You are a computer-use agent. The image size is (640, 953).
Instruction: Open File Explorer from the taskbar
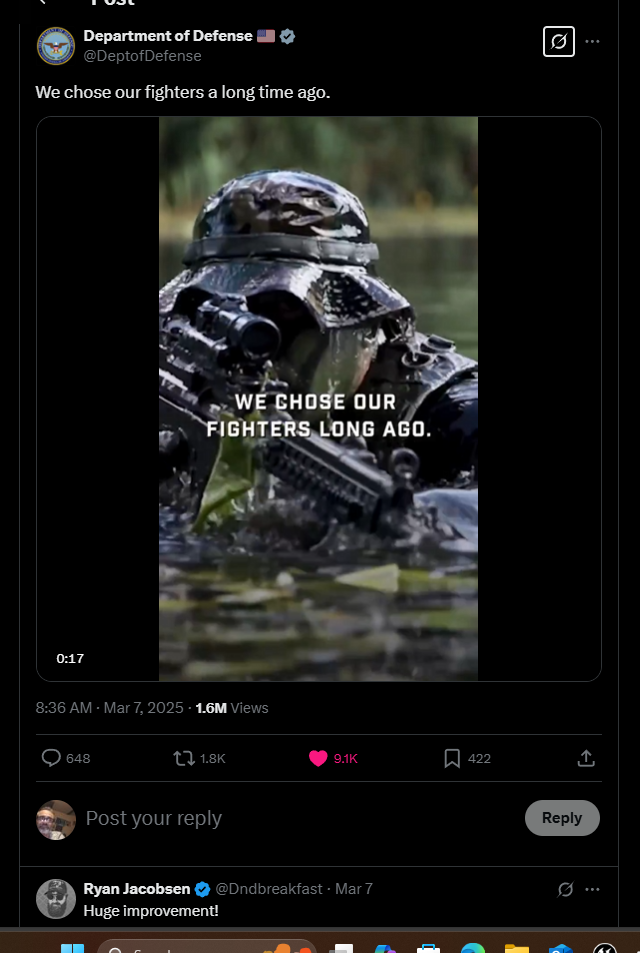click(516, 946)
